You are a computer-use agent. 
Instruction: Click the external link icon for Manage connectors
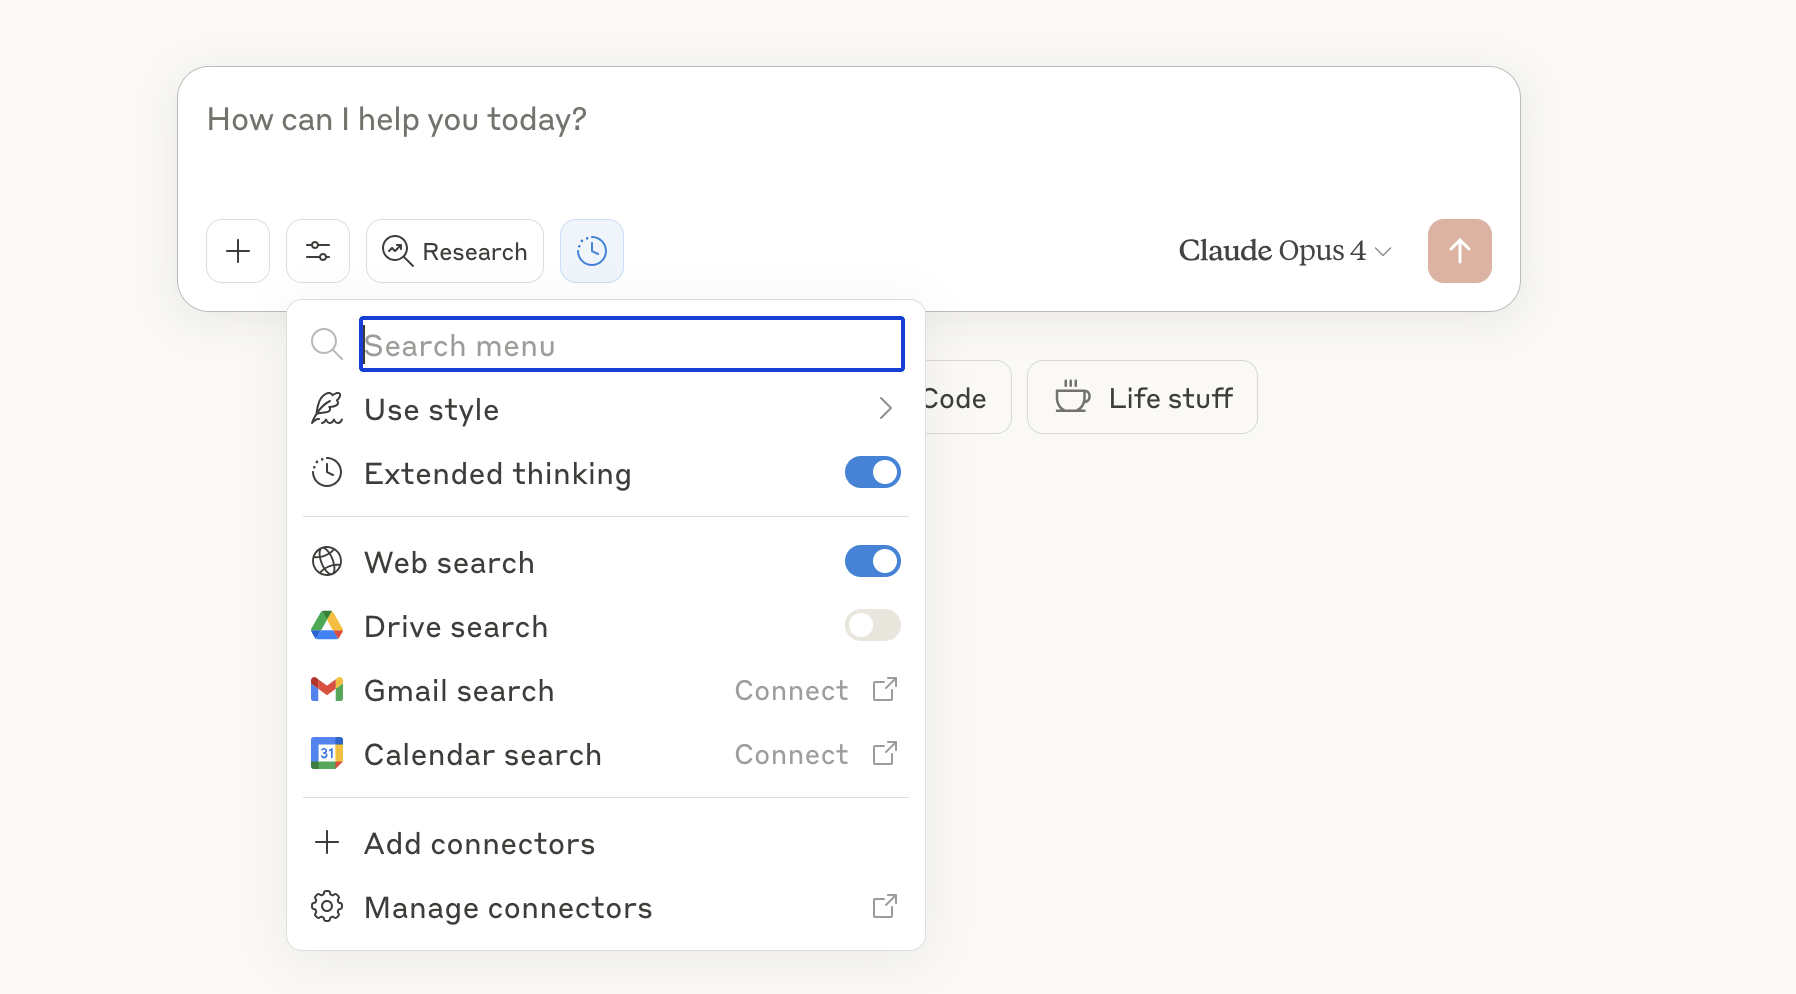click(885, 906)
